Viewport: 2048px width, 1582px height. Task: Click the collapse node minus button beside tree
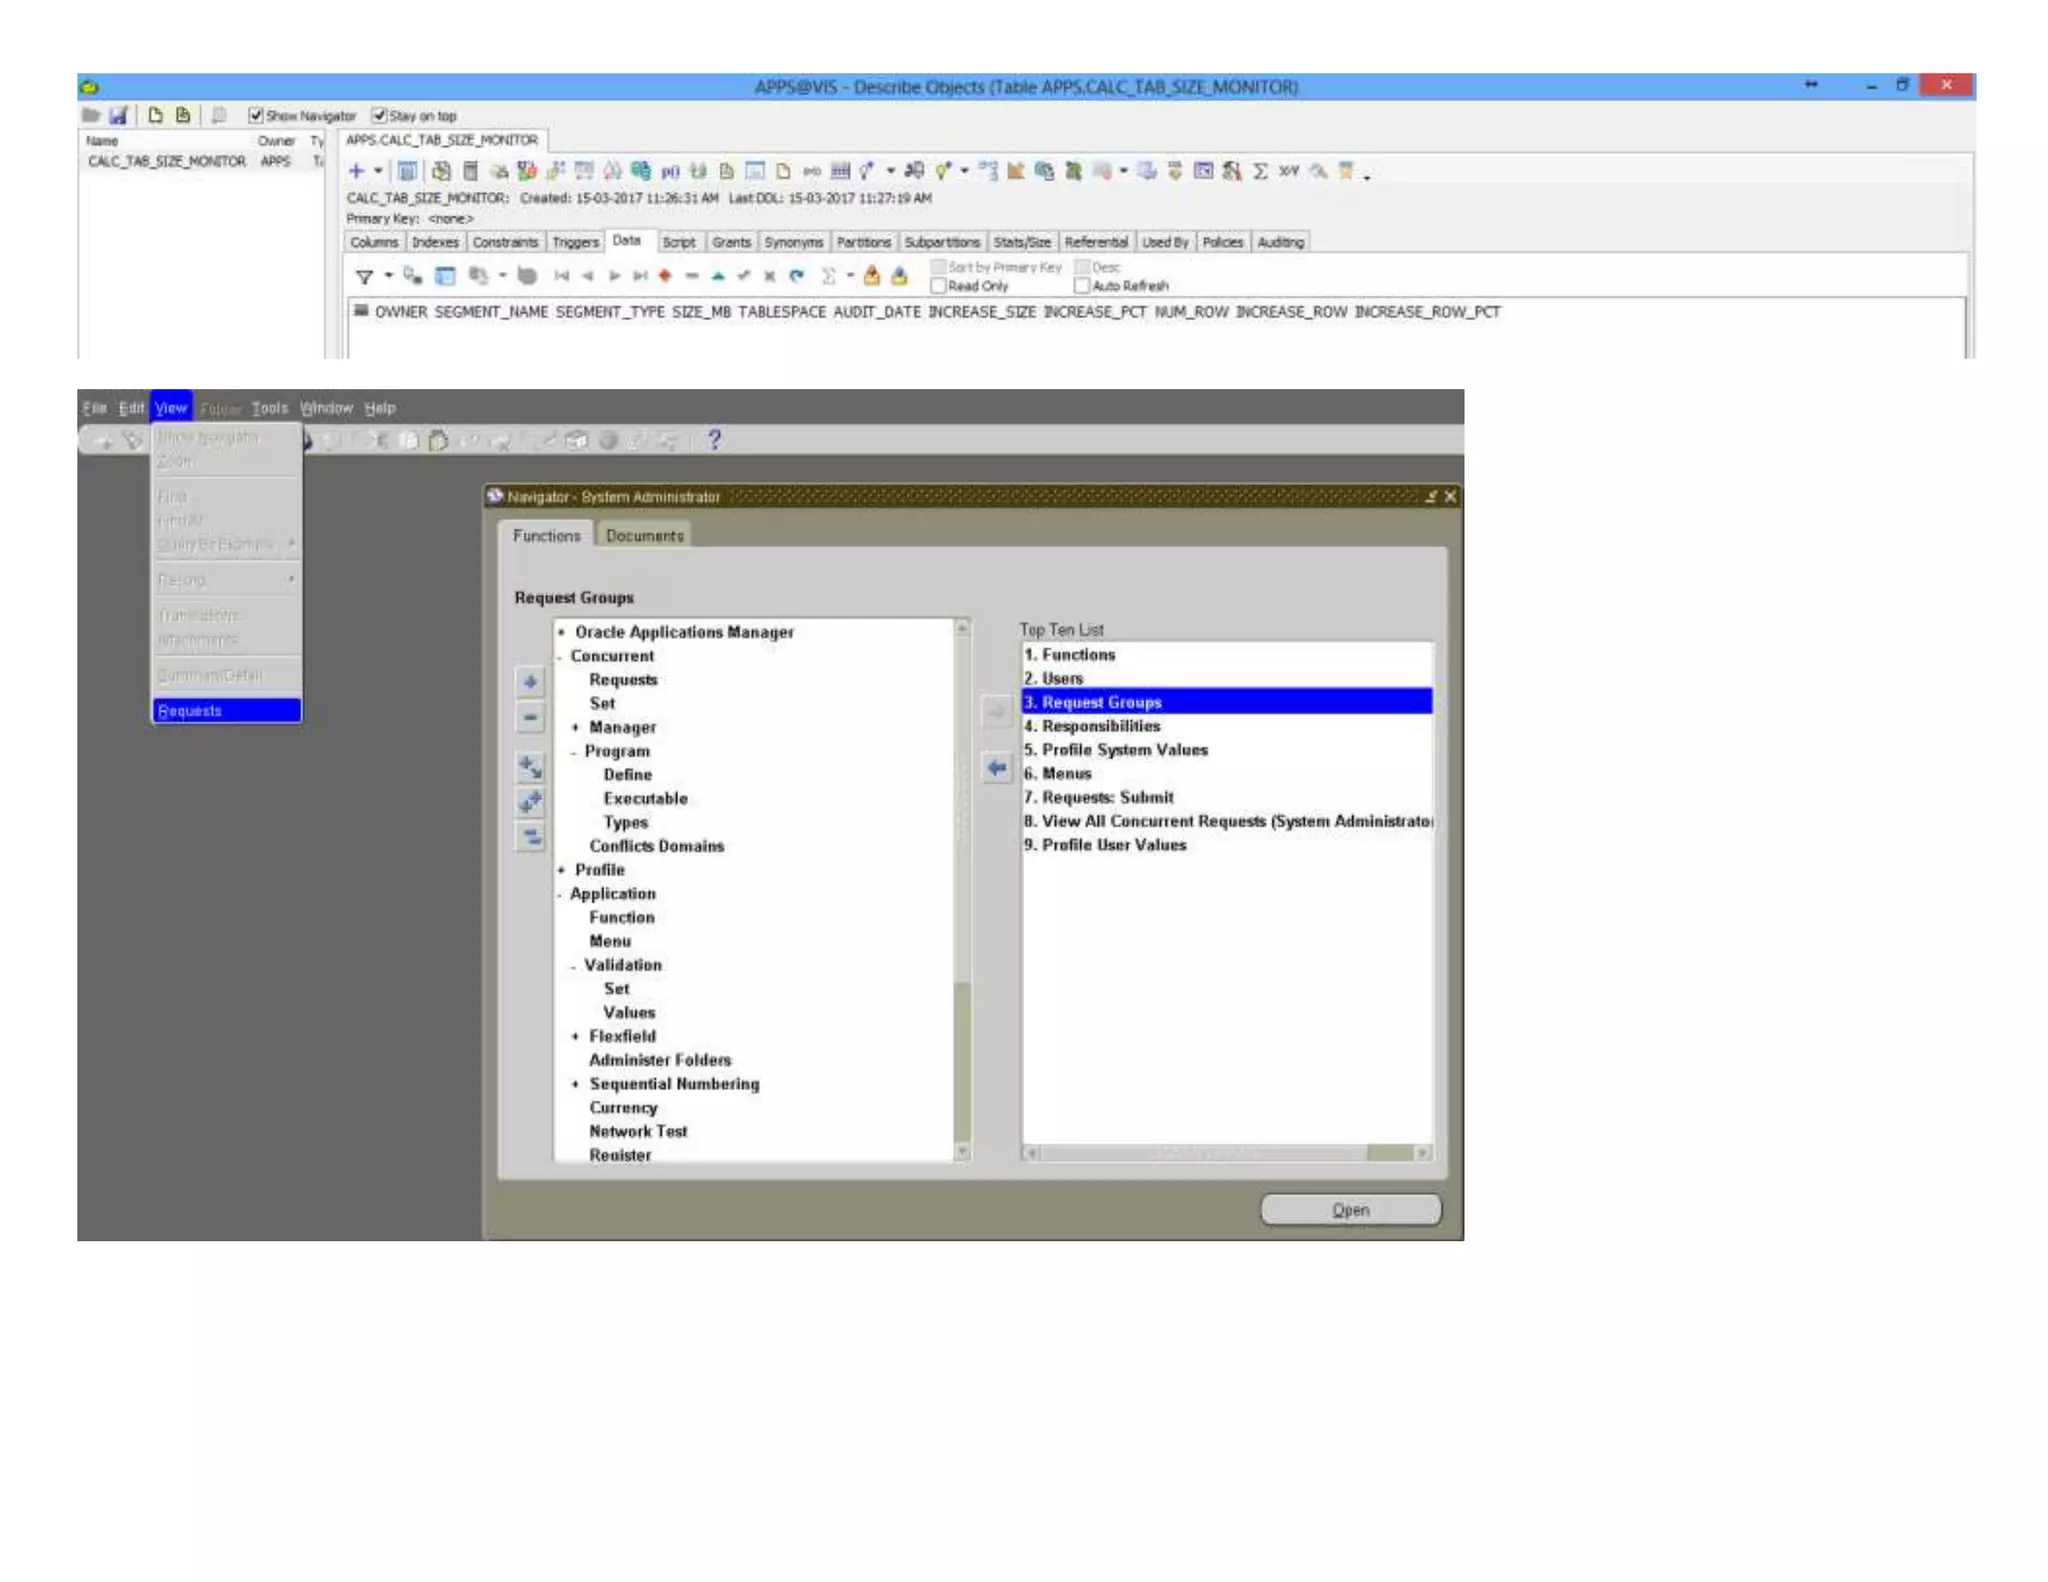[x=530, y=717]
